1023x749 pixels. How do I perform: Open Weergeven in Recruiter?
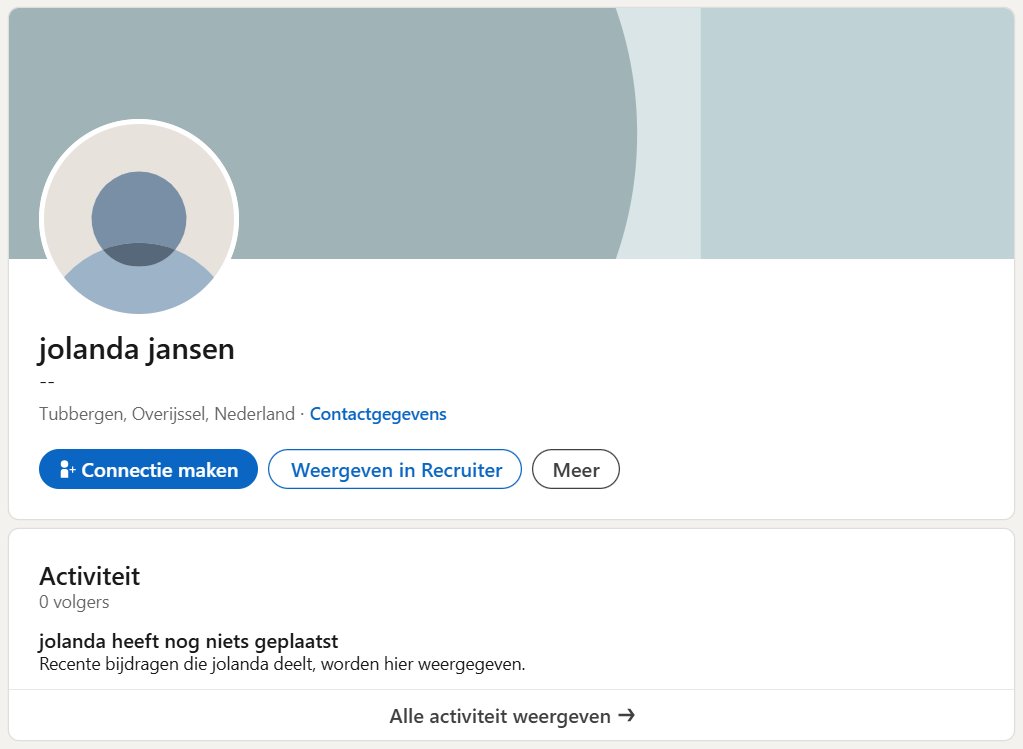point(394,469)
